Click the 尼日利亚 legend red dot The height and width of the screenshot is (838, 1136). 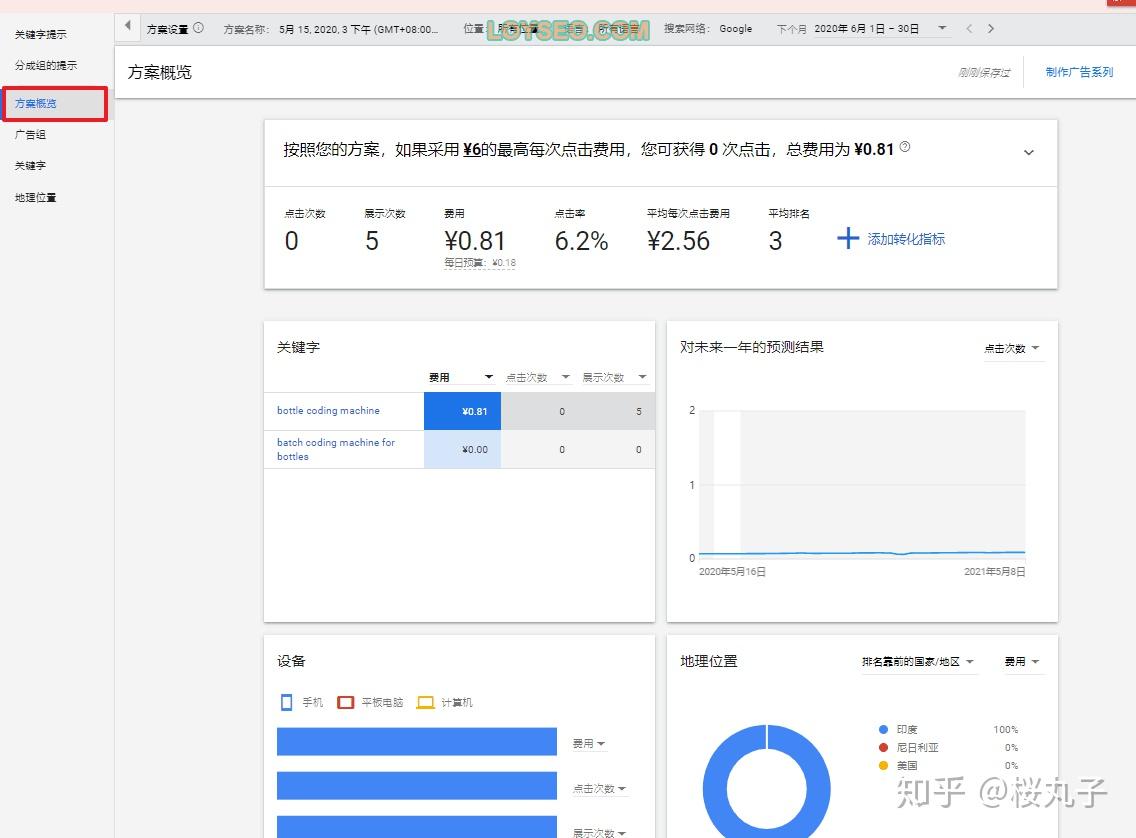click(x=883, y=747)
